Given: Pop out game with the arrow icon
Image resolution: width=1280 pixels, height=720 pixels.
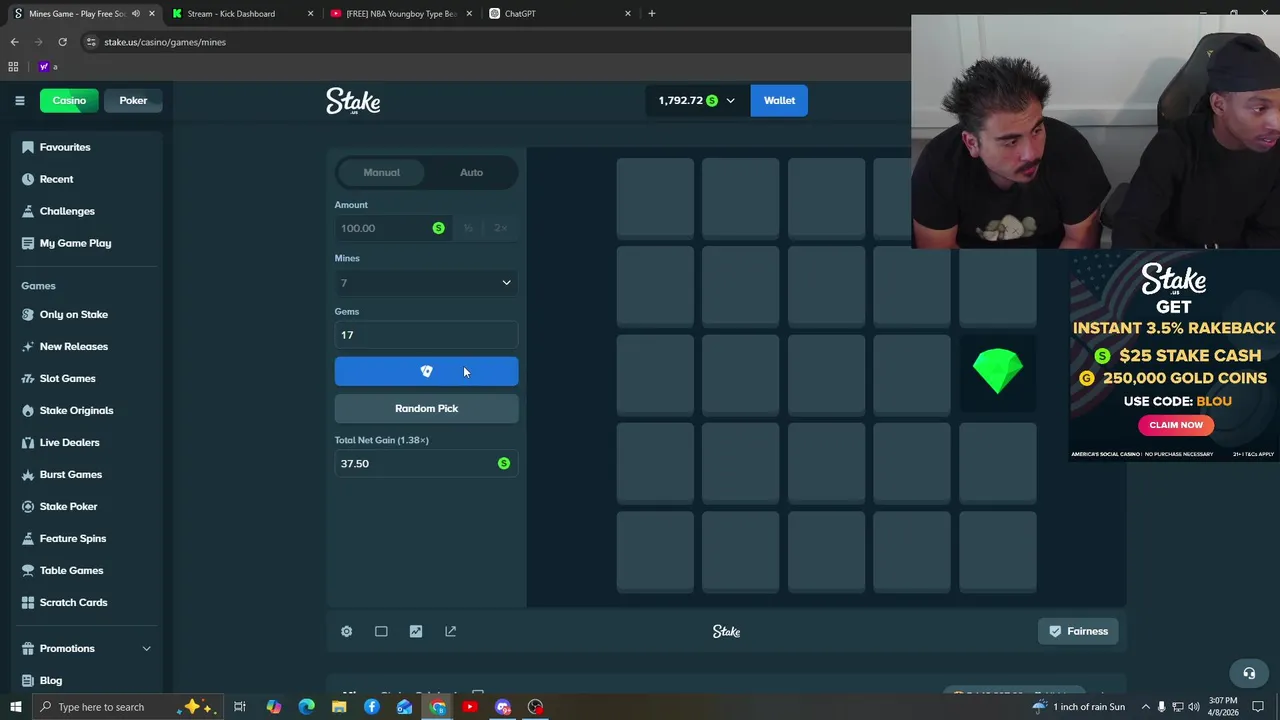Looking at the screenshot, I should [450, 631].
